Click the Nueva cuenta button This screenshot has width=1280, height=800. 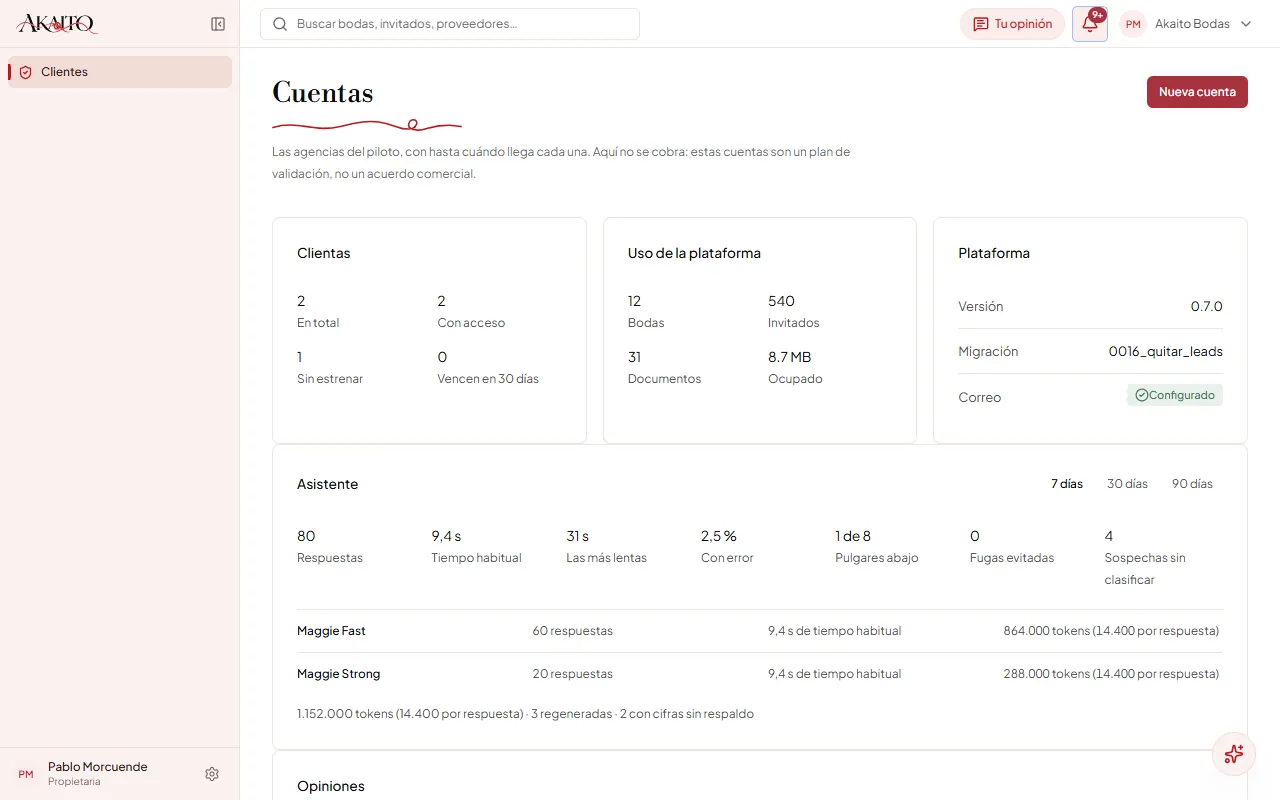click(x=1197, y=92)
